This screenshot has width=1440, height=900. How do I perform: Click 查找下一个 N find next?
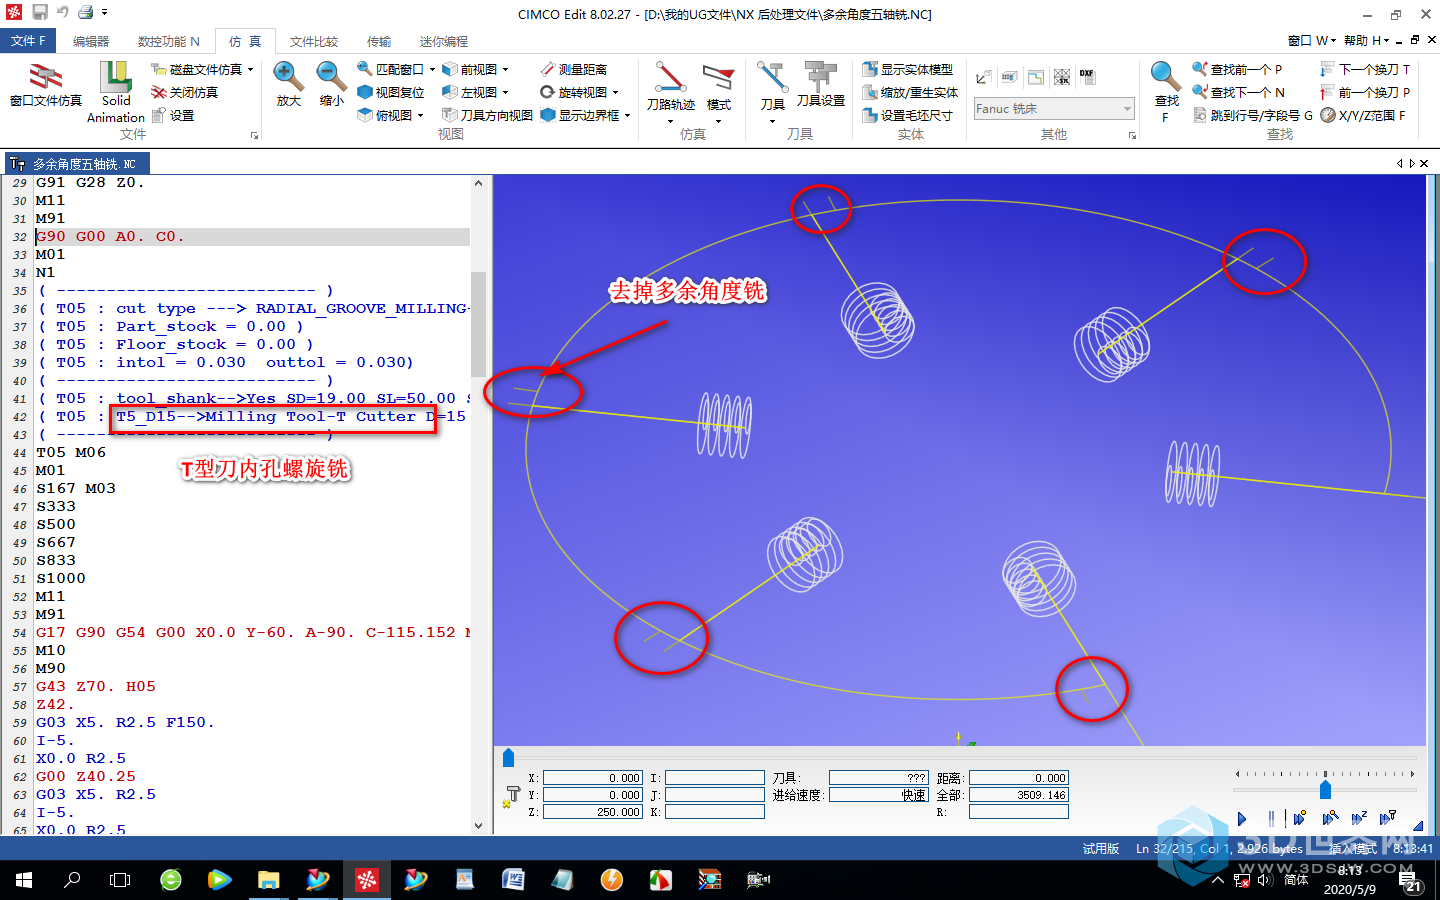[x=1238, y=92]
